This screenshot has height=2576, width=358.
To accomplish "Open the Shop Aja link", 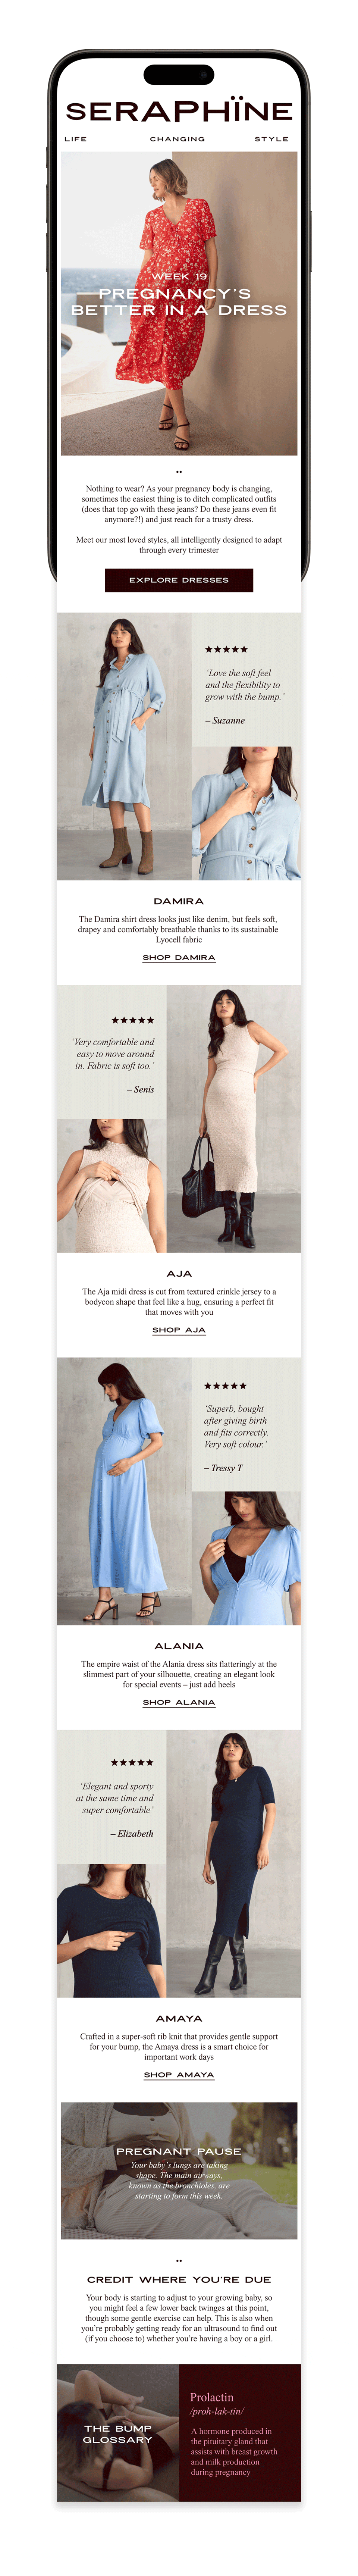I will click(179, 1330).
